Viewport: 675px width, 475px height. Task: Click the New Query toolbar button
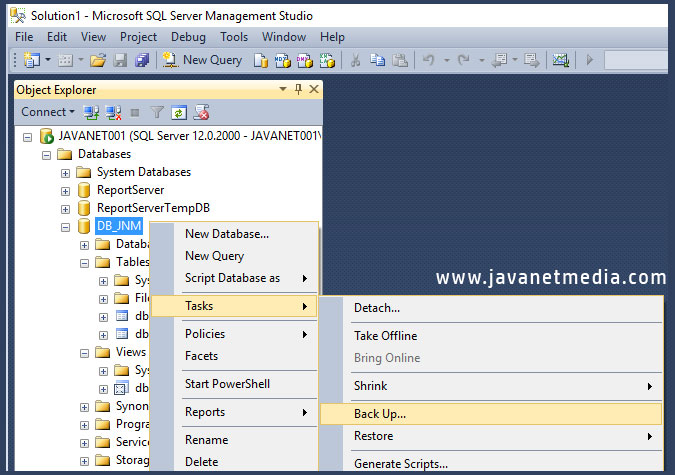pos(202,60)
